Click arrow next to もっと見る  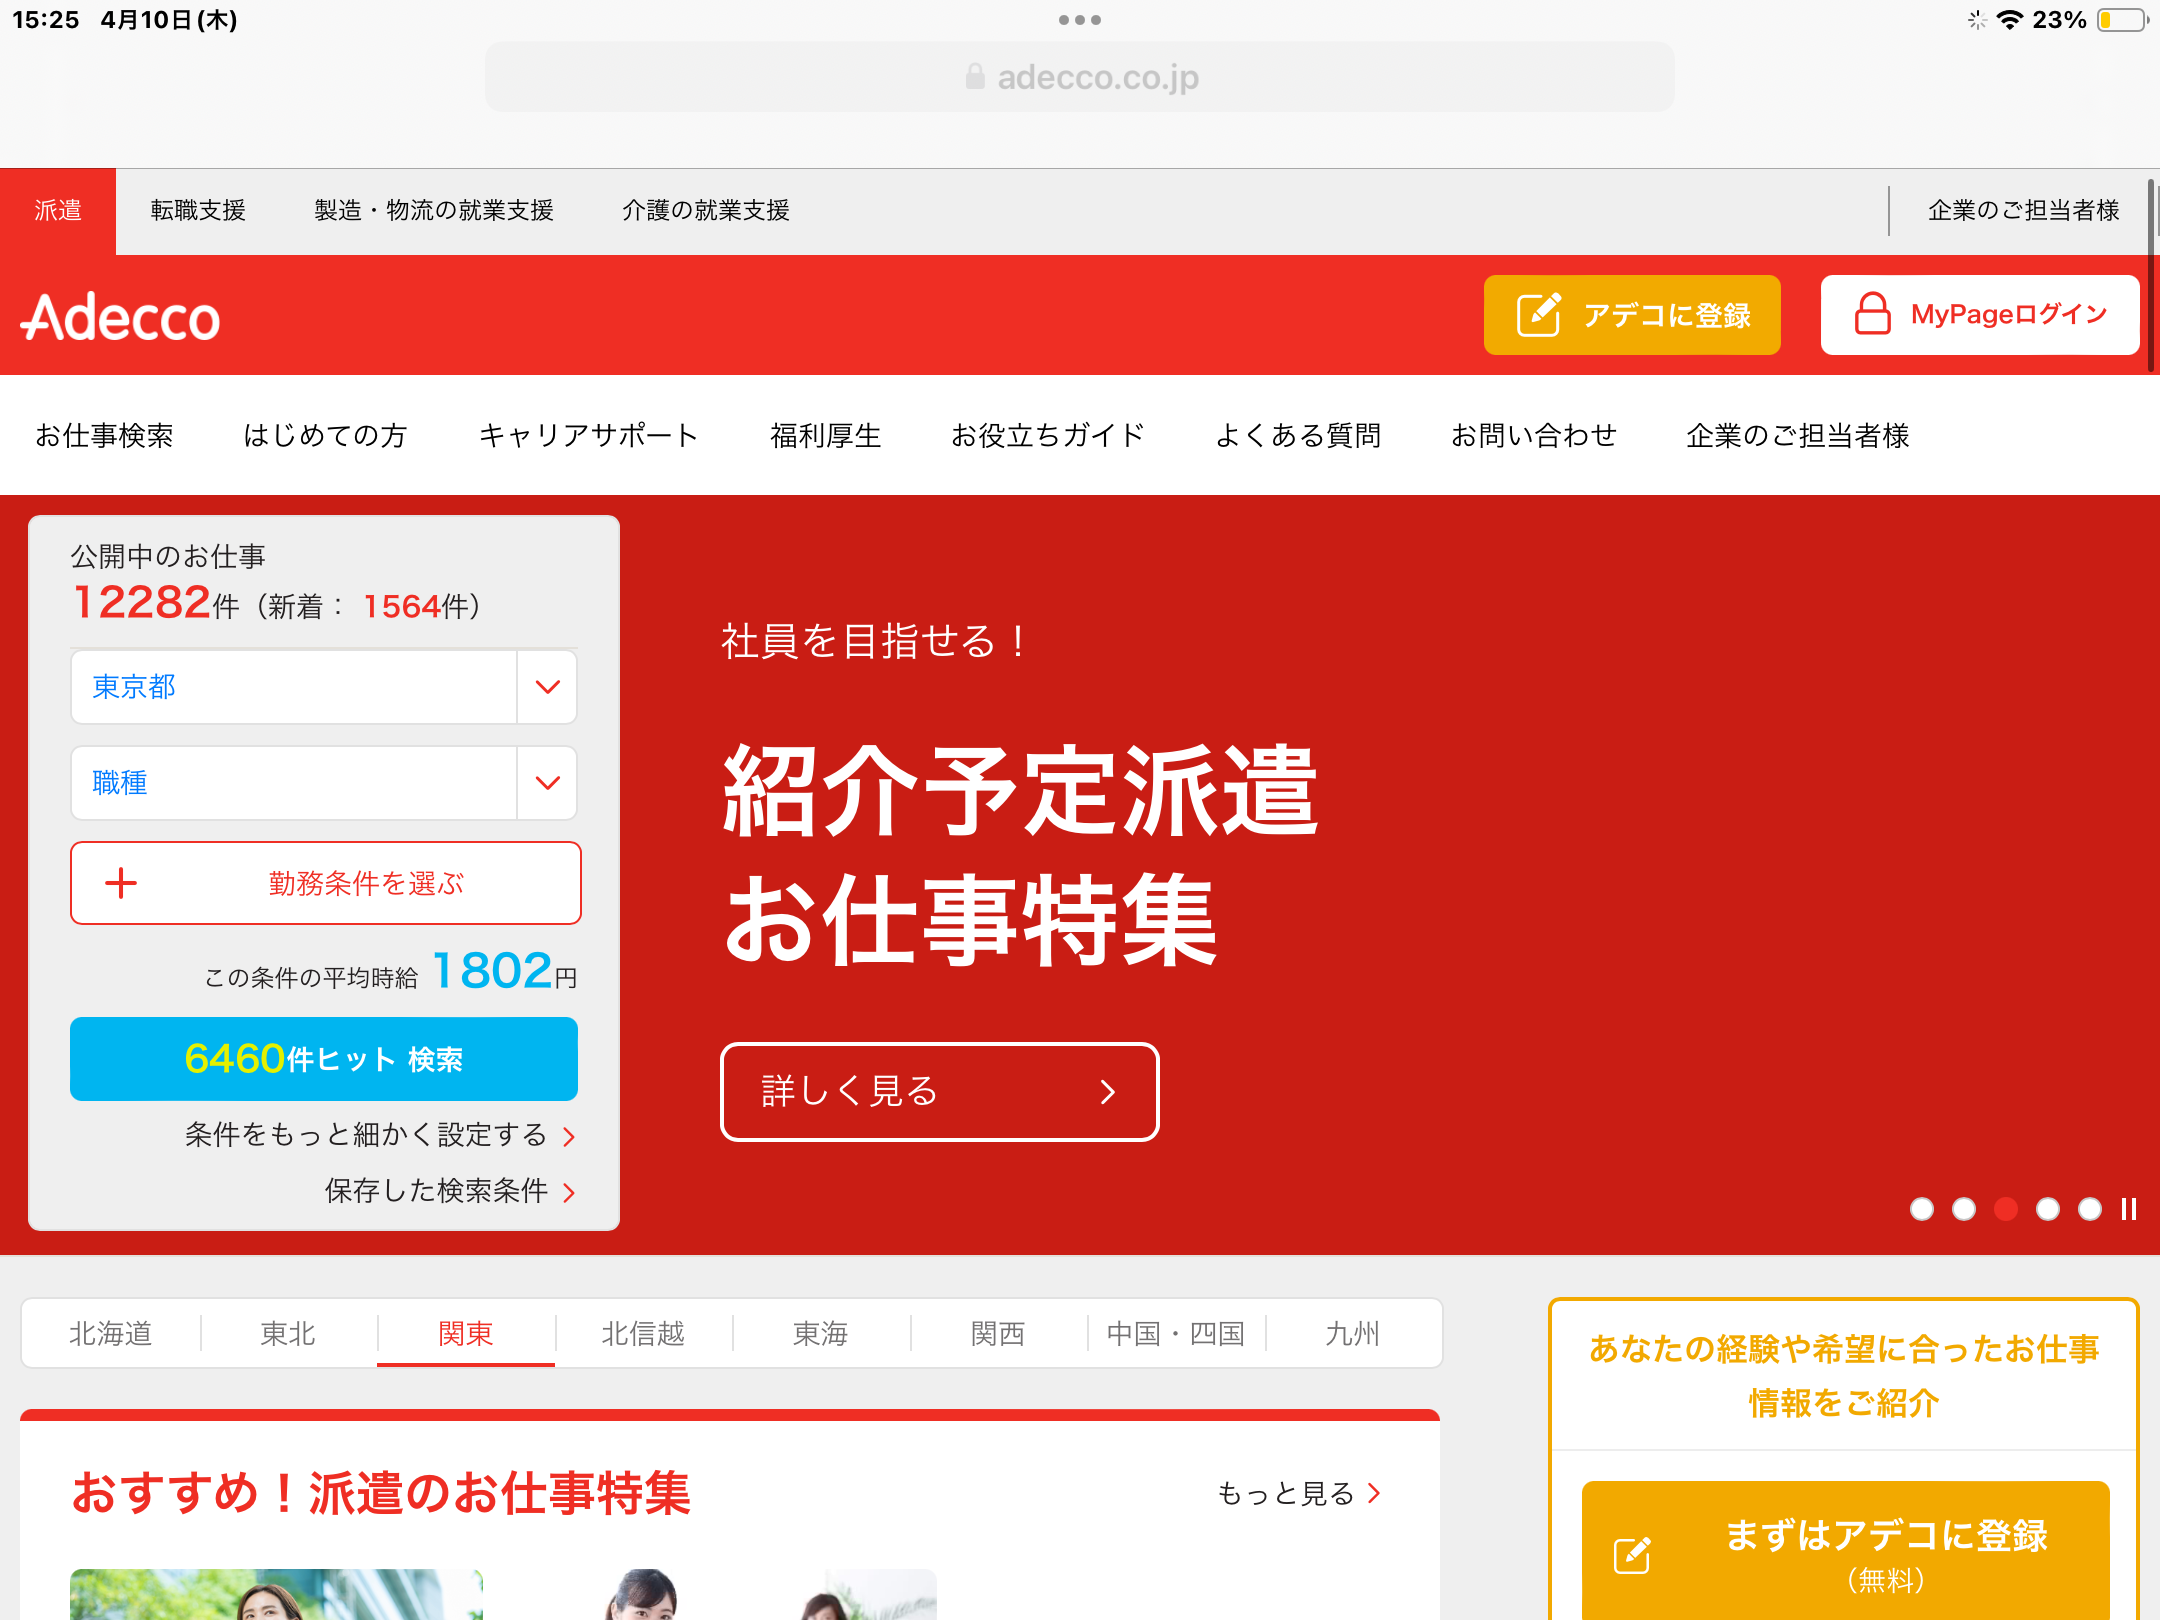click(x=1375, y=1493)
